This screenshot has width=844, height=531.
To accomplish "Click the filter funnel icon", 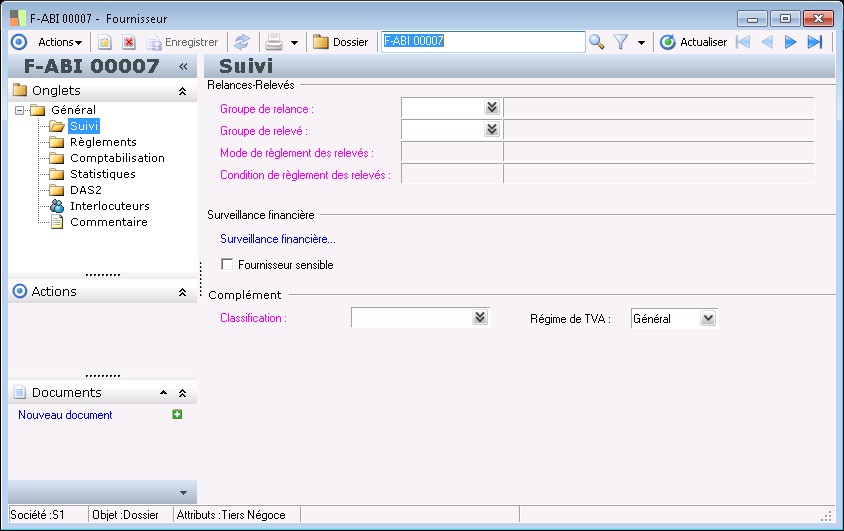I will point(621,42).
